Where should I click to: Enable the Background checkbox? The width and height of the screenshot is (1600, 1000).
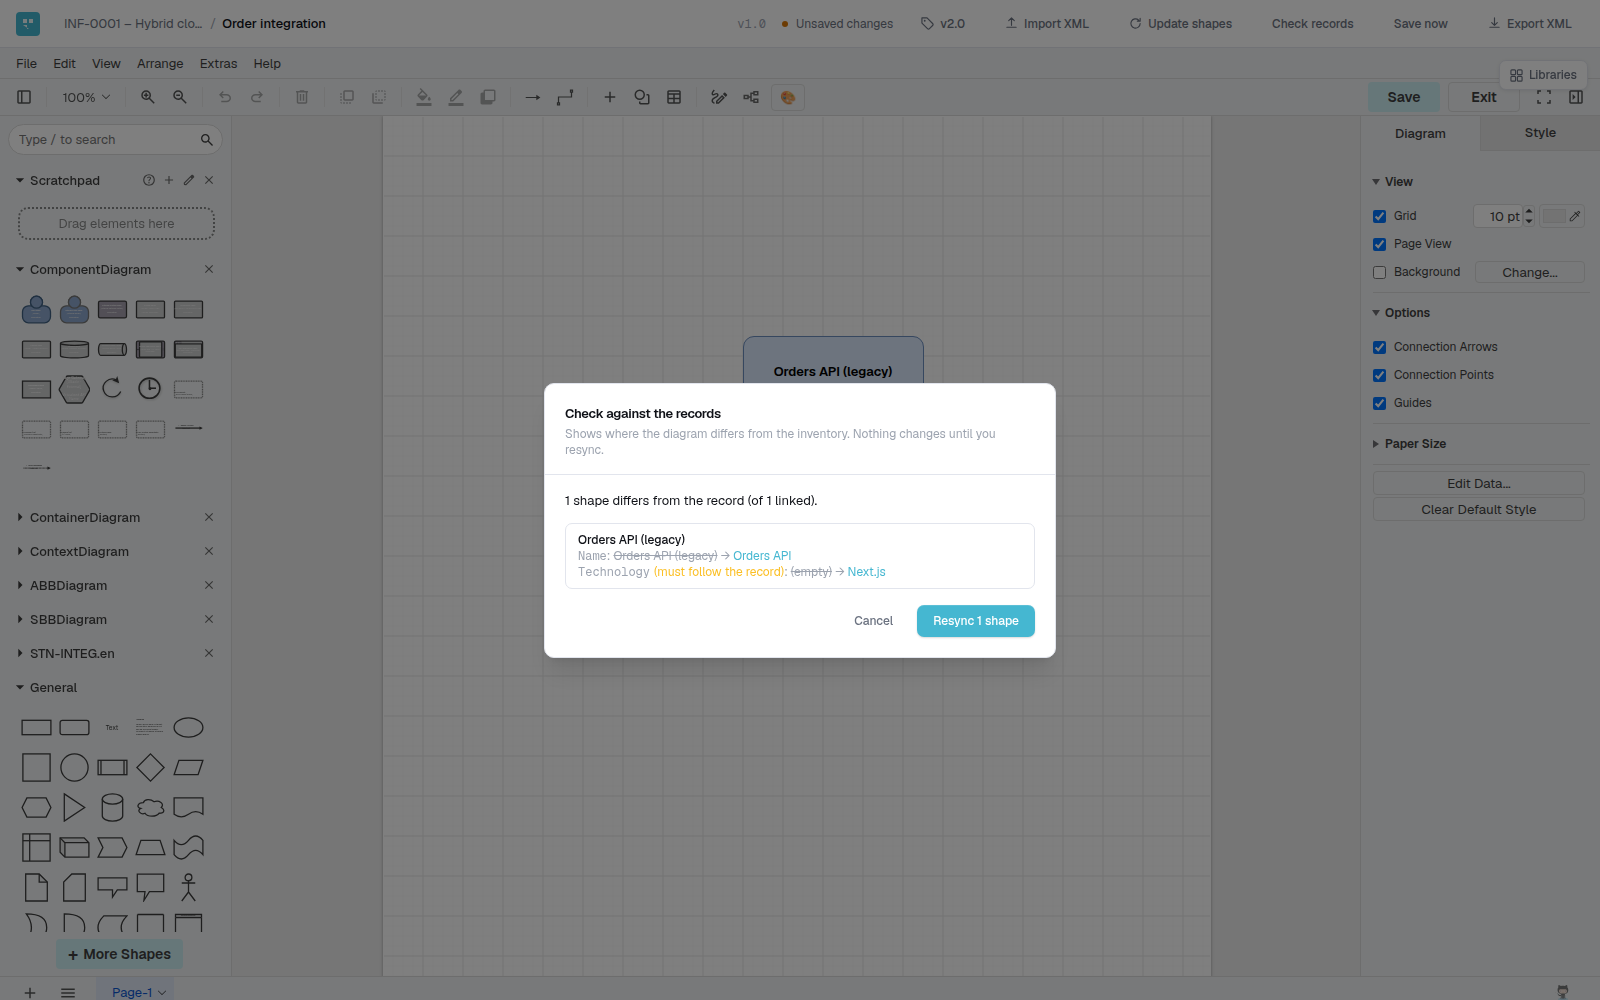pyautogui.click(x=1380, y=272)
